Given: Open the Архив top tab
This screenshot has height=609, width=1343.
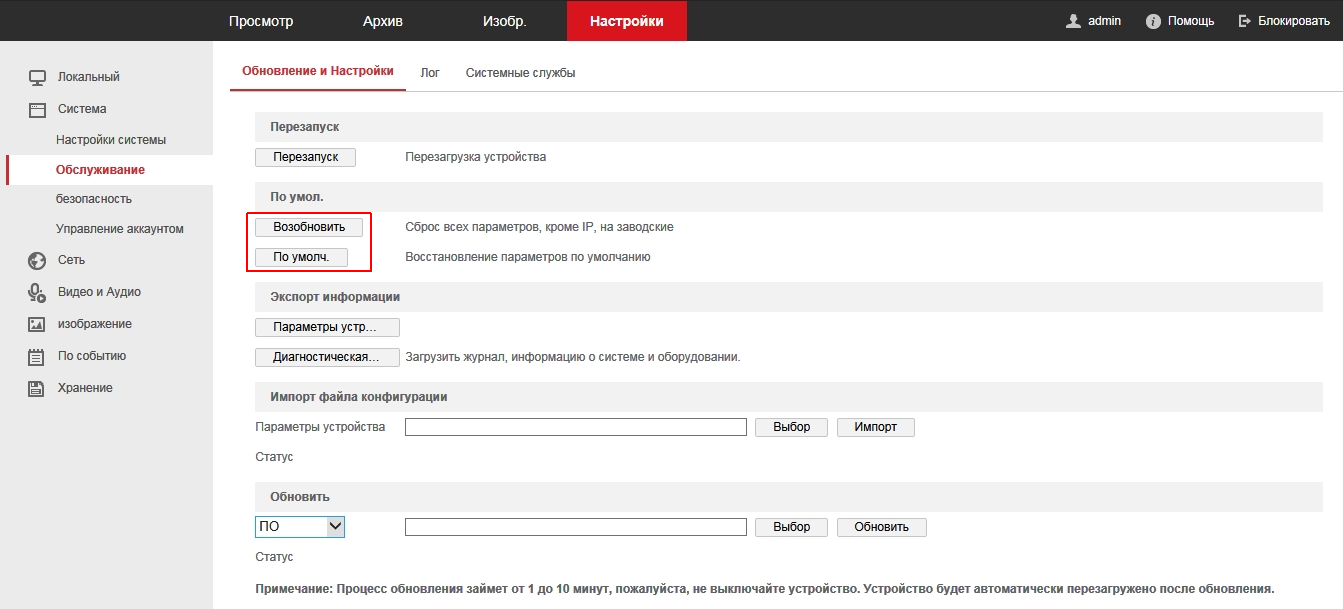Looking at the screenshot, I should 383,21.
